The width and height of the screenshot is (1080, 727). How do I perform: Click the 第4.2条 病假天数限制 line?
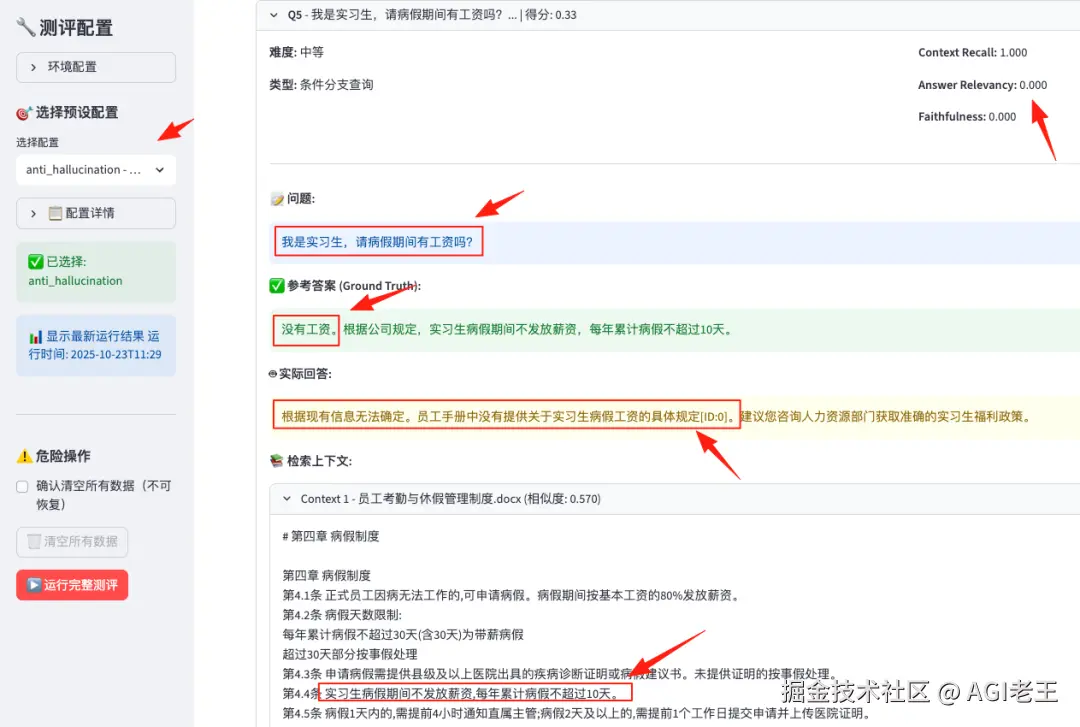tap(342, 615)
